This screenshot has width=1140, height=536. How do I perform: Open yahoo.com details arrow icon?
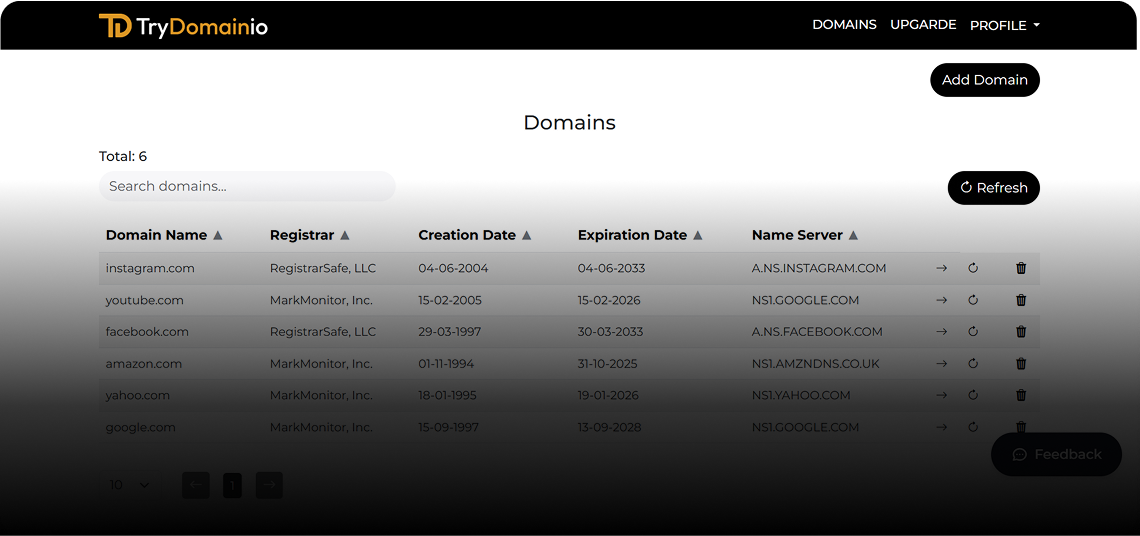[x=942, y=396]
